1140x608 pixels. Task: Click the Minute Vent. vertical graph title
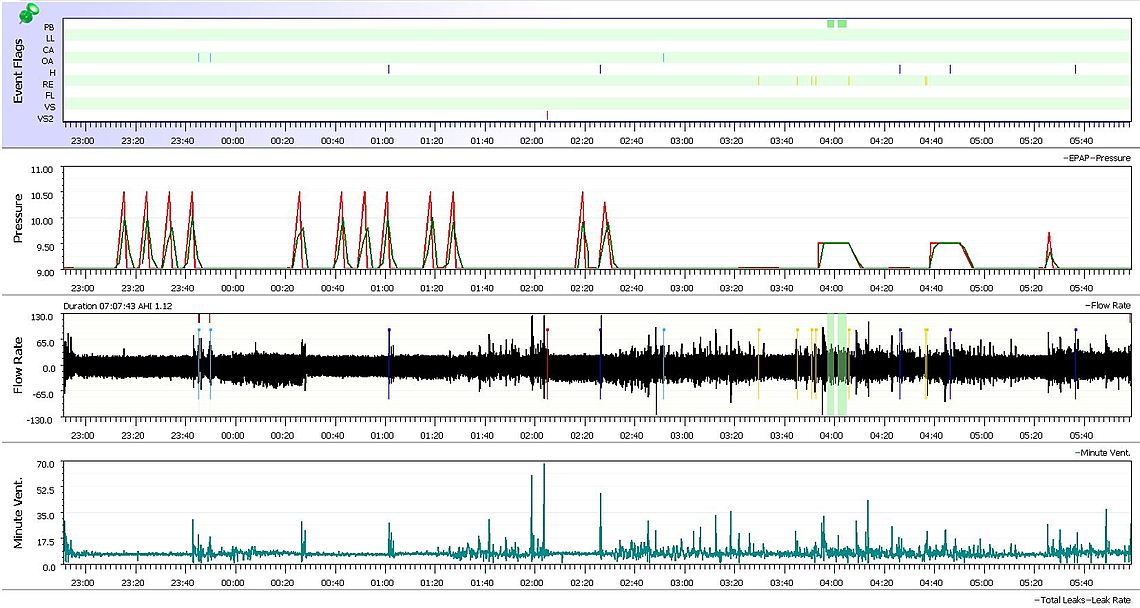click(20, 515)
